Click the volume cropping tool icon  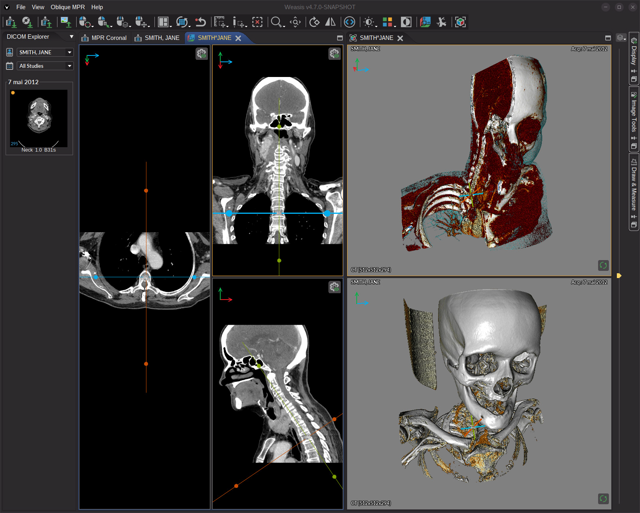click(442, 22)
